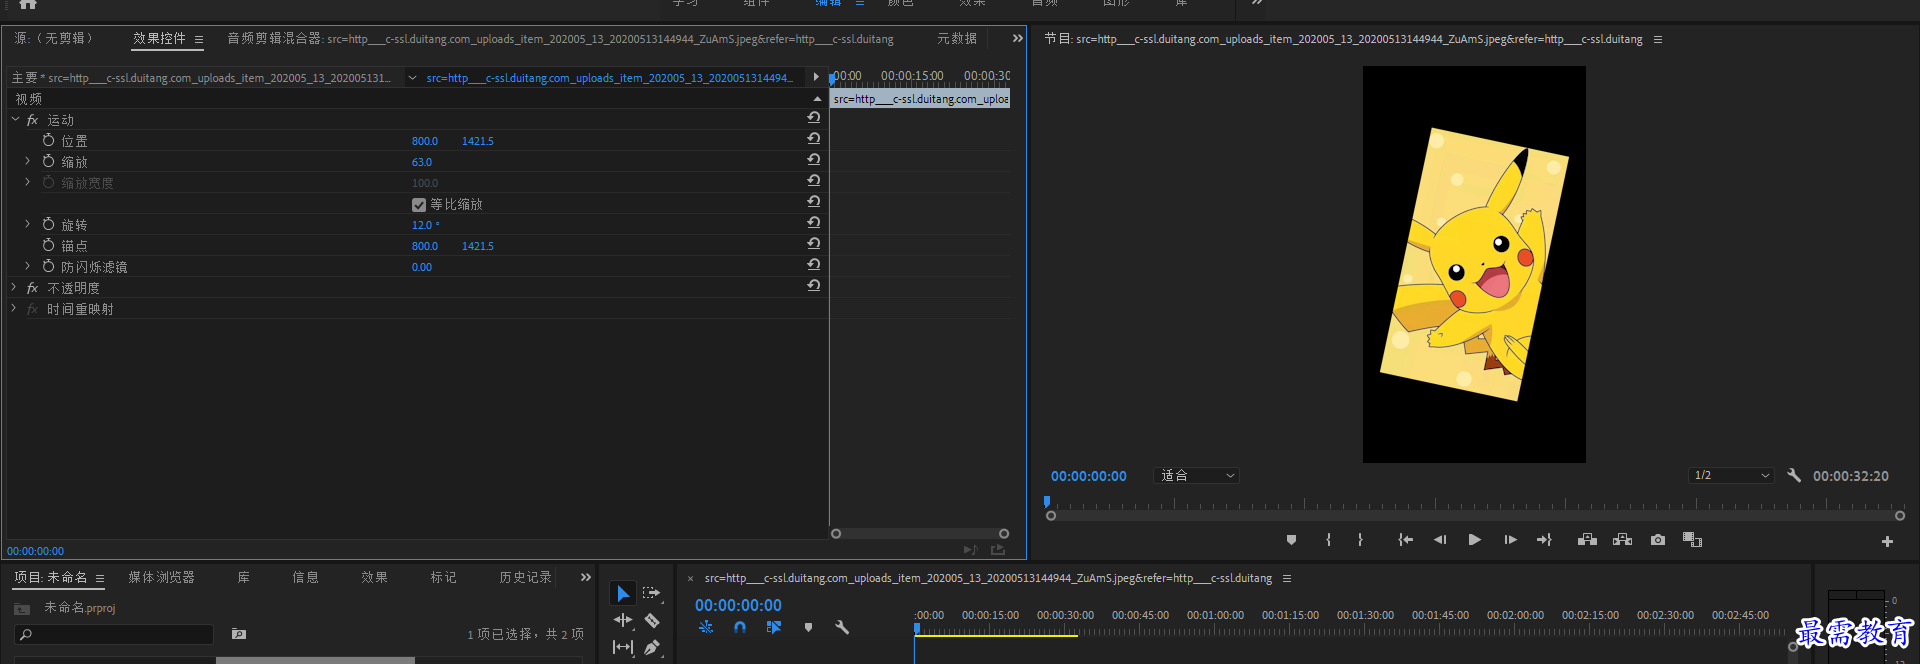The image size is (1920, 664).
Task: Expand the 防闪烁滤镜 property
Action: coord(27,266)
